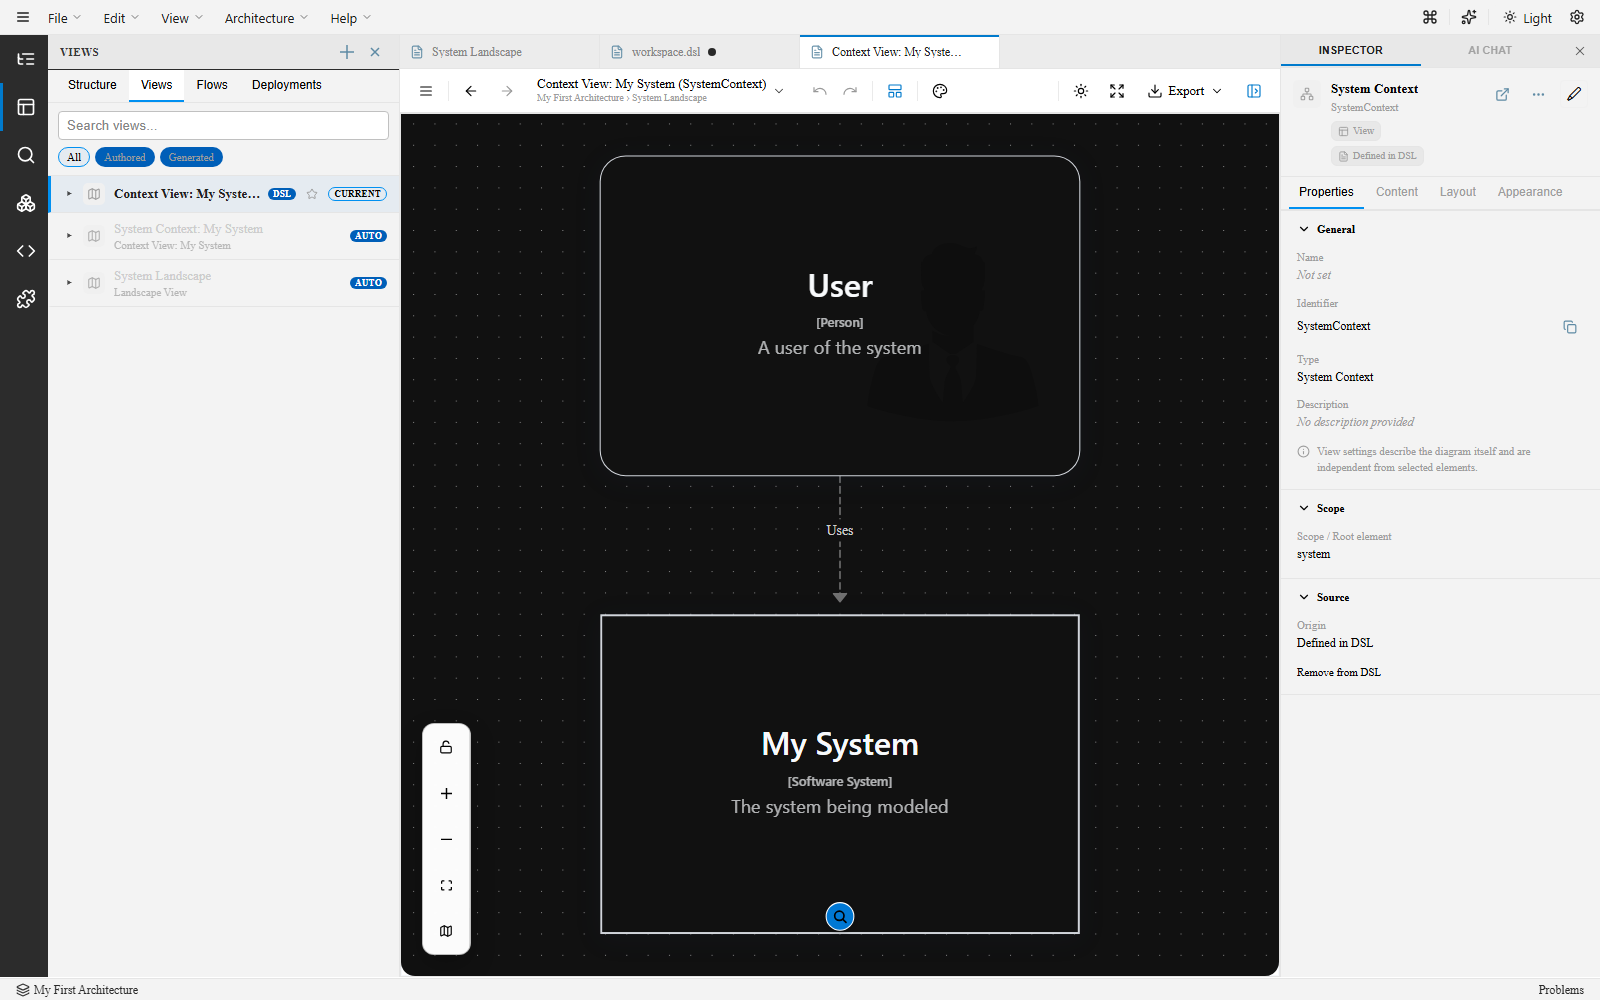Open the view selector dropdown chevron
This screenshot has height=1000, width=1600.
point(779,91)
